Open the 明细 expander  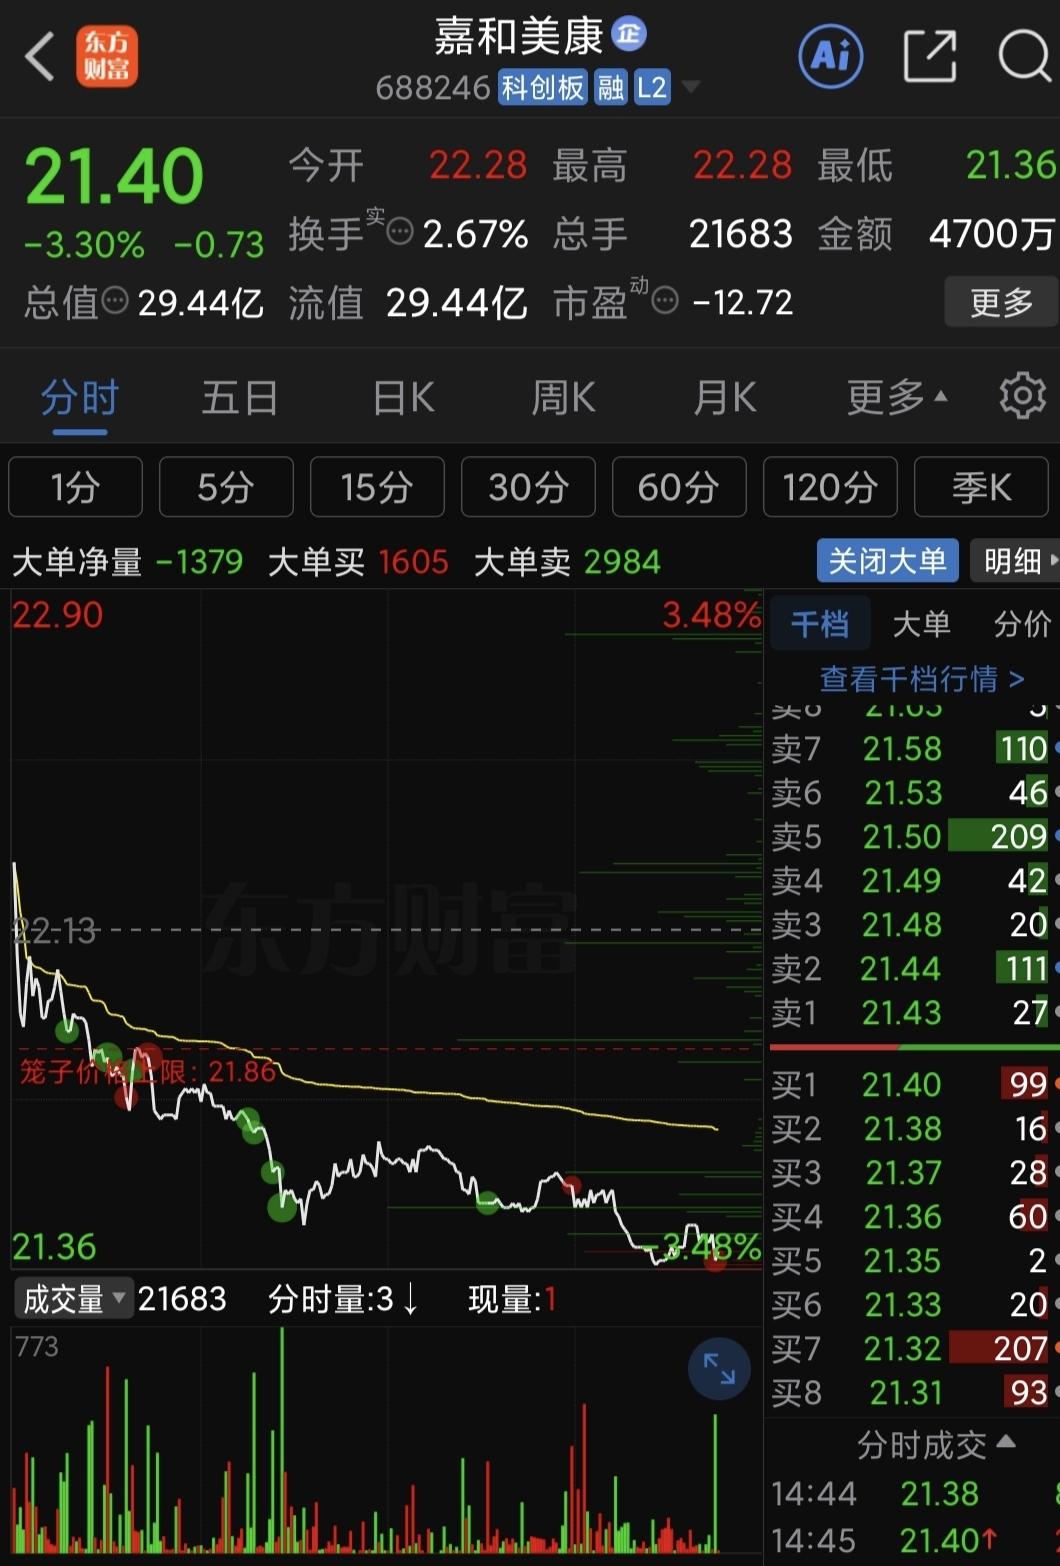[1015, 561]
